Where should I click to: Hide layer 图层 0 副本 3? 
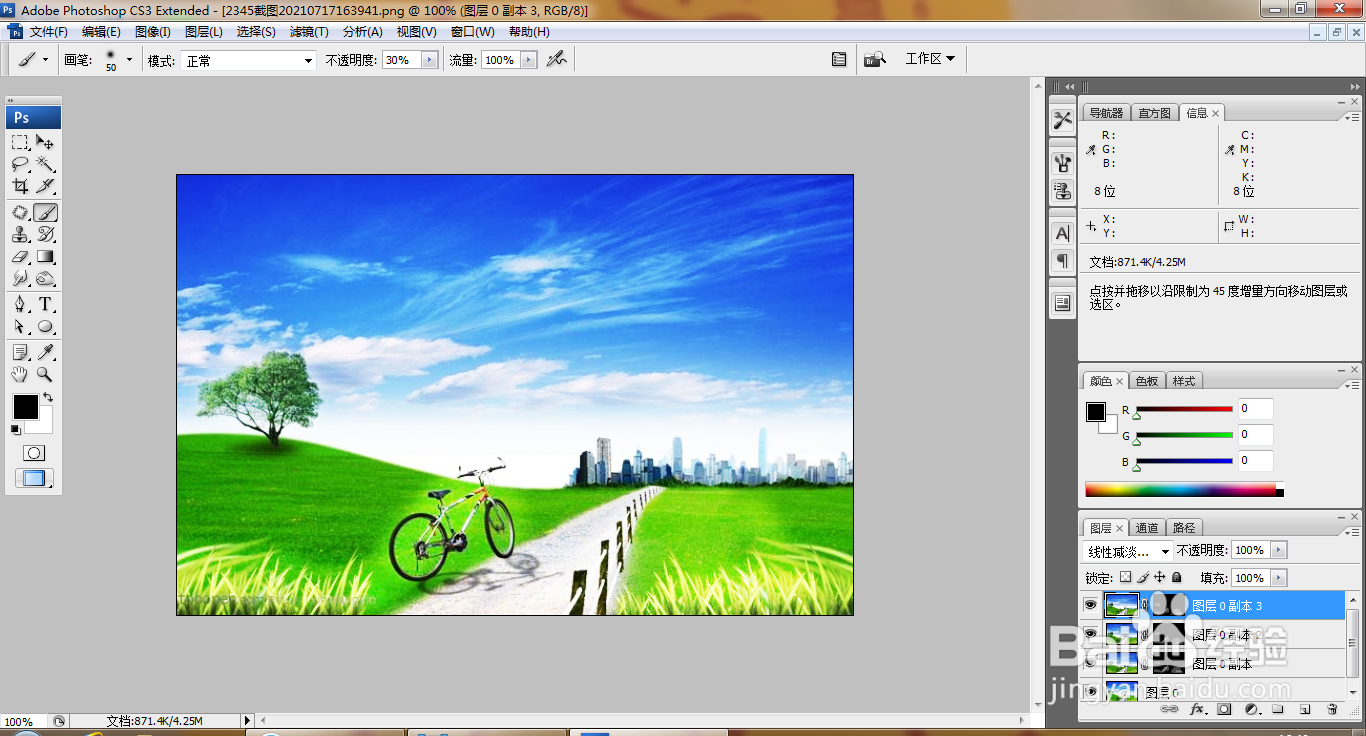tap(1091, 605)
